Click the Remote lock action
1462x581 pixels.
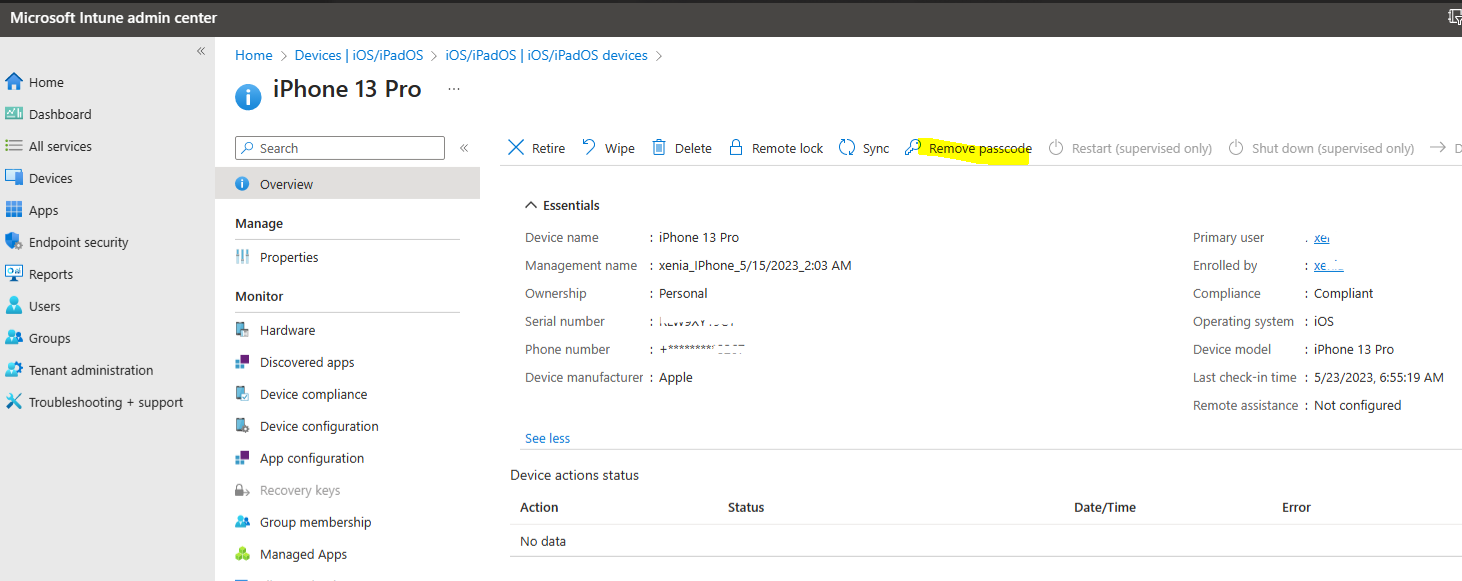click(x=776, y=148)
